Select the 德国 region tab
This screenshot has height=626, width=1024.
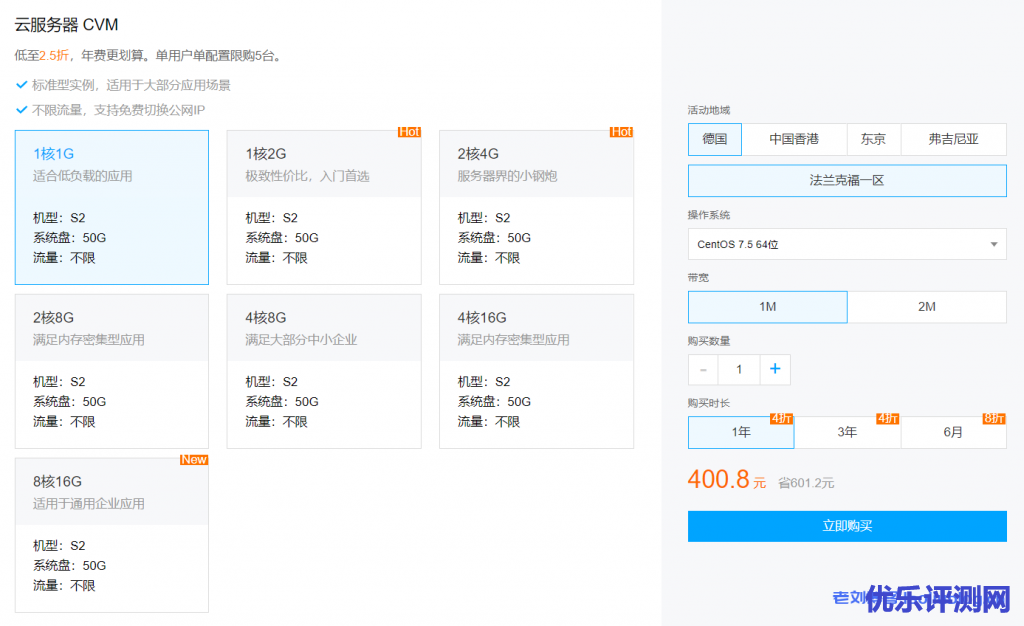coord(715,139)
